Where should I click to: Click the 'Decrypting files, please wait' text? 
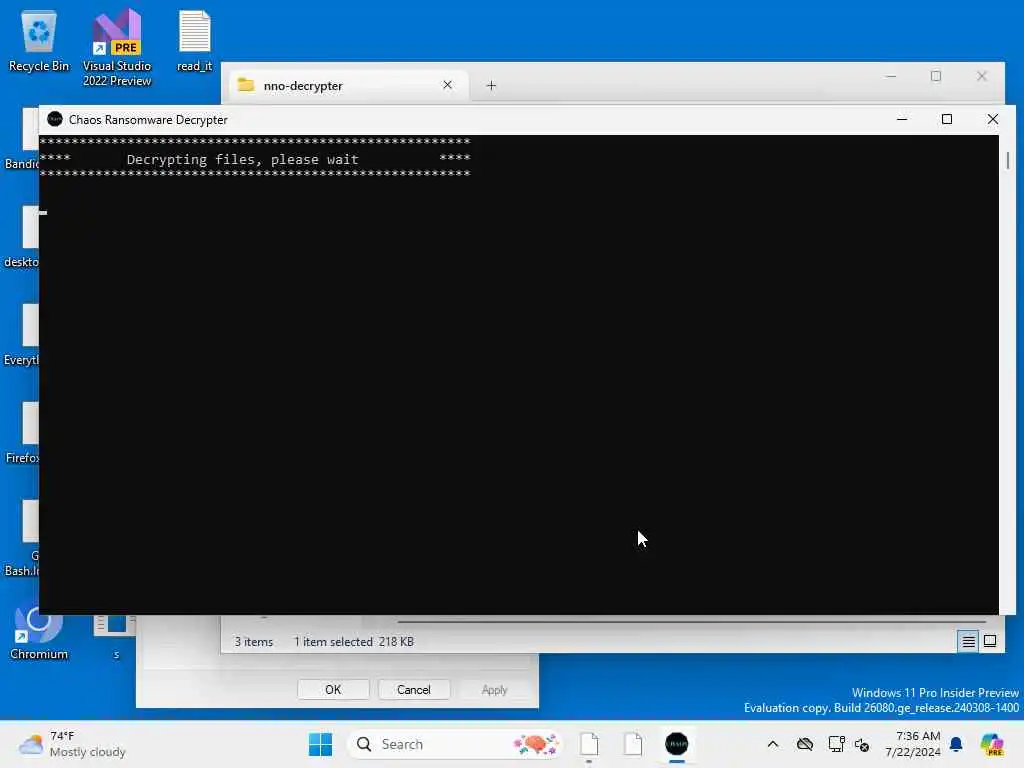(x=242, y=159)
